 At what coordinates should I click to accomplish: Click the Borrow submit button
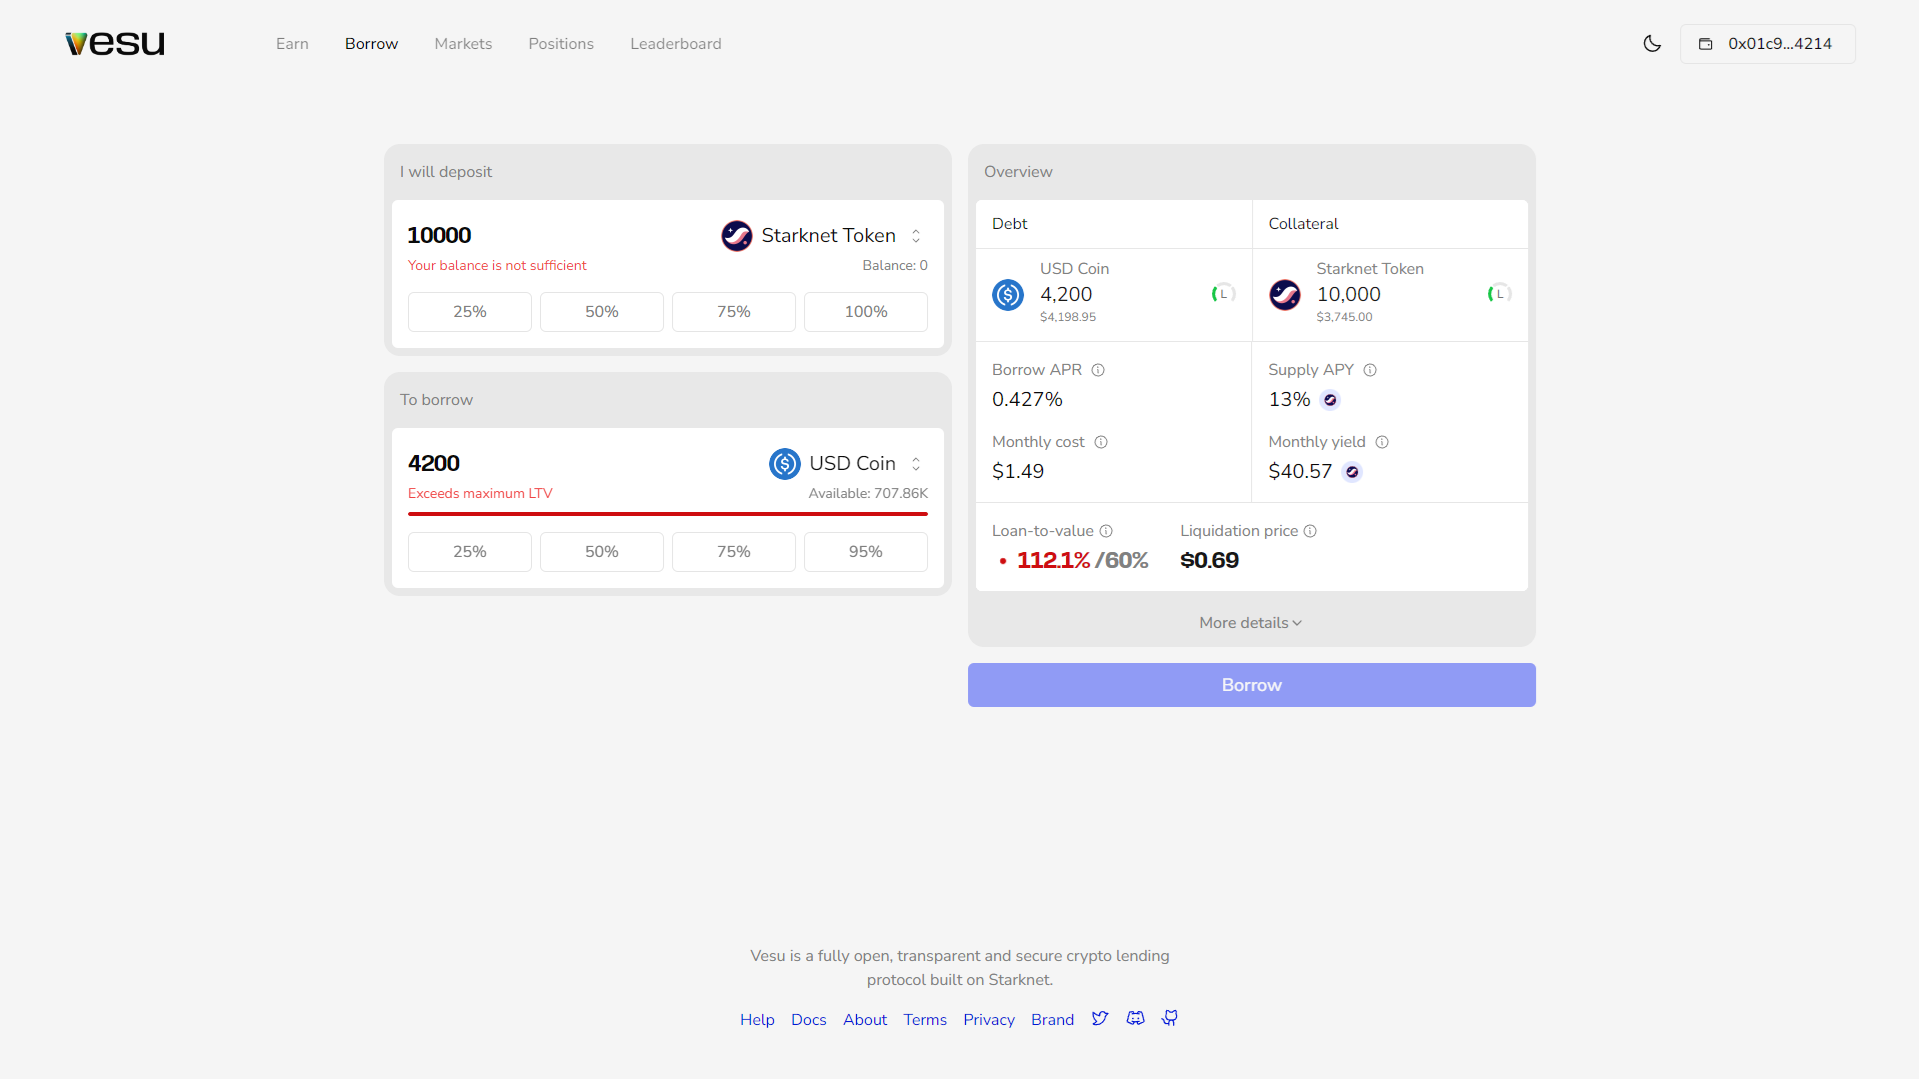tap(1251, 685)
